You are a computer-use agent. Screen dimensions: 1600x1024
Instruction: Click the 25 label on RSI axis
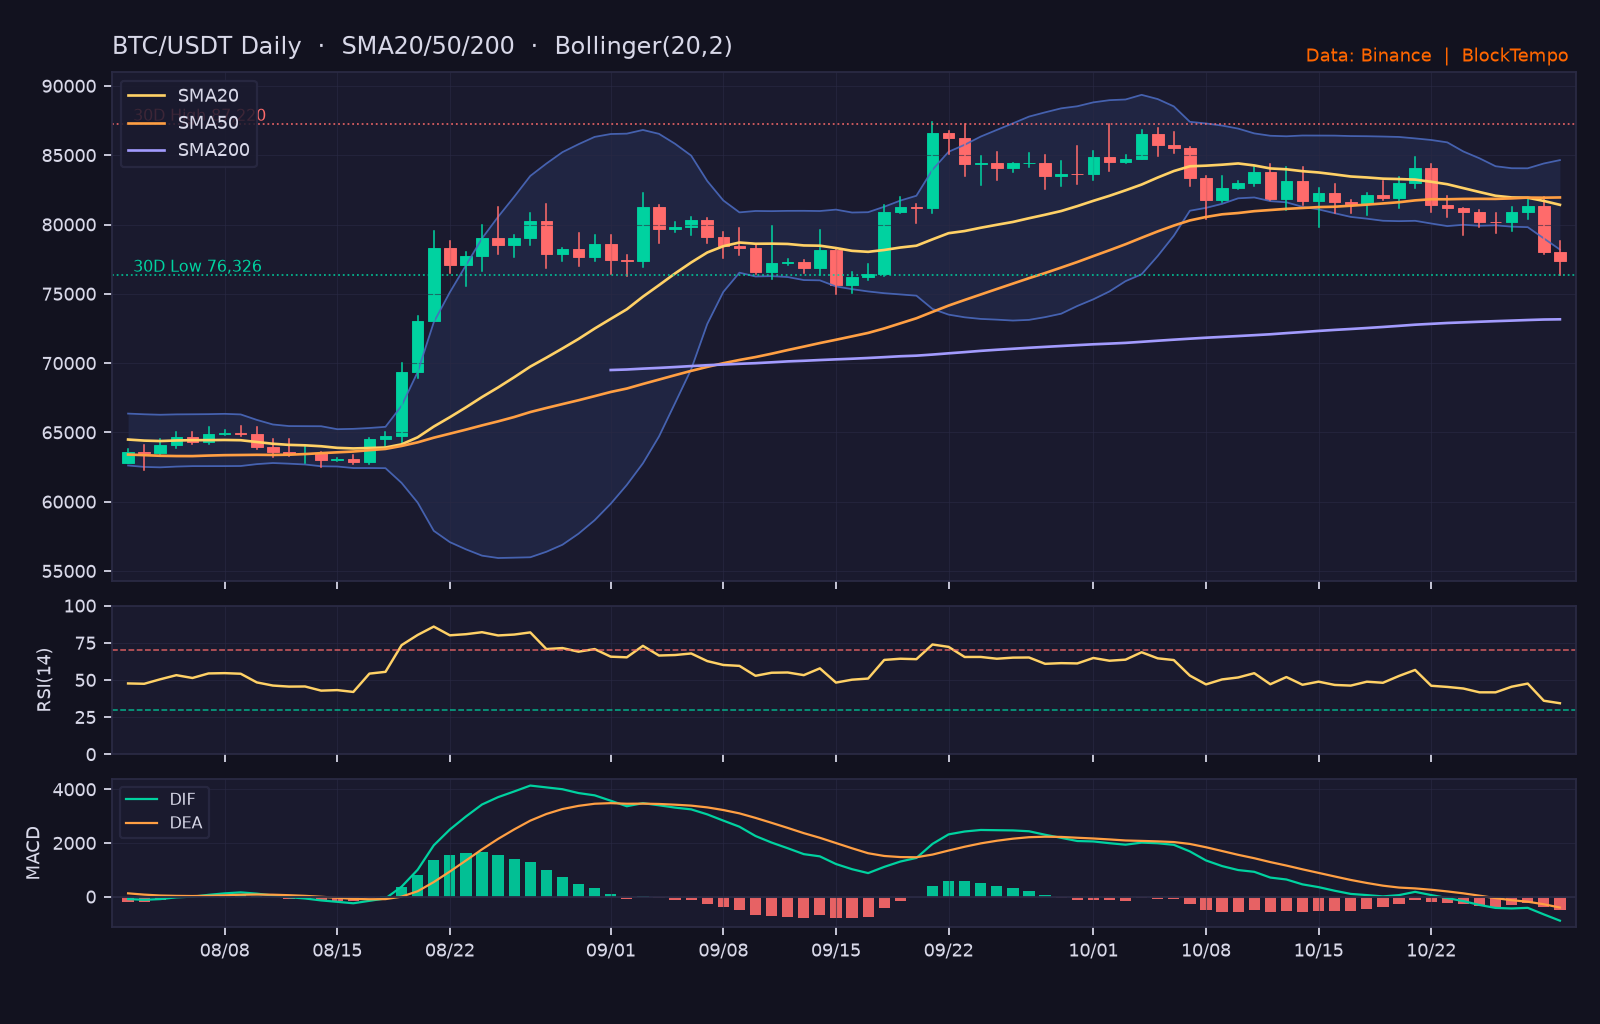(x=86, y=717)
